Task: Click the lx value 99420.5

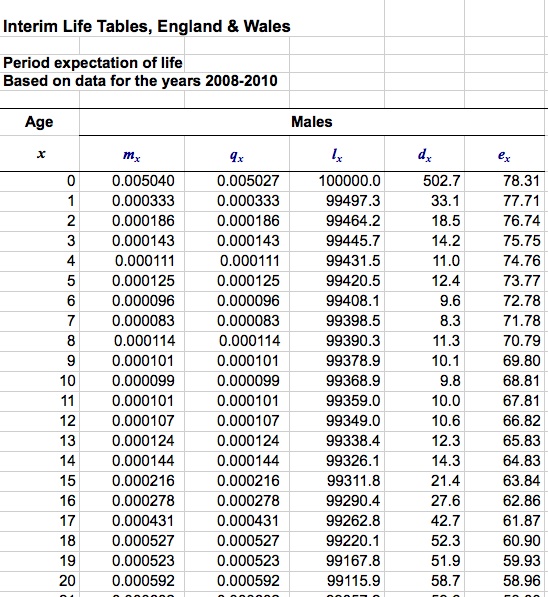Action: coord(353,281)
